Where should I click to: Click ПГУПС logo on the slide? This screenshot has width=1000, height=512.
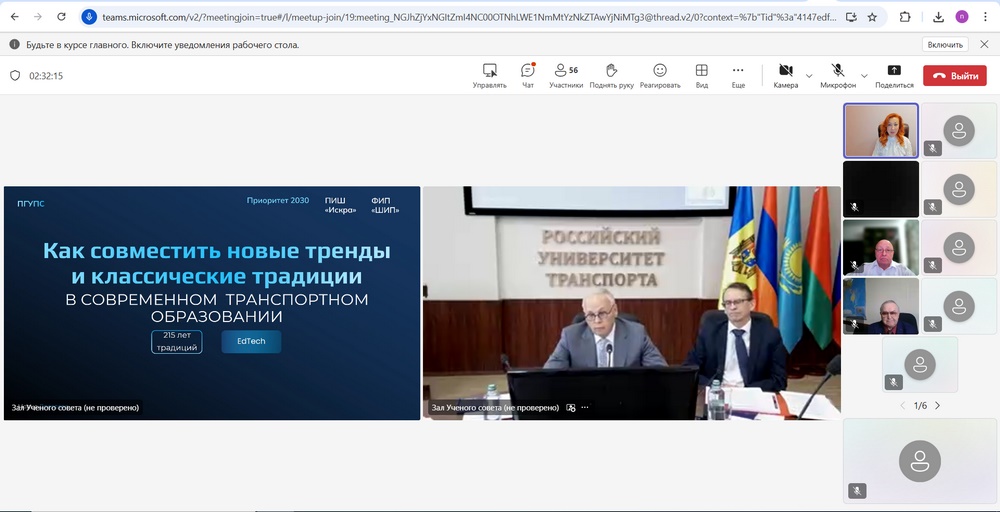(x=31, y=203)
